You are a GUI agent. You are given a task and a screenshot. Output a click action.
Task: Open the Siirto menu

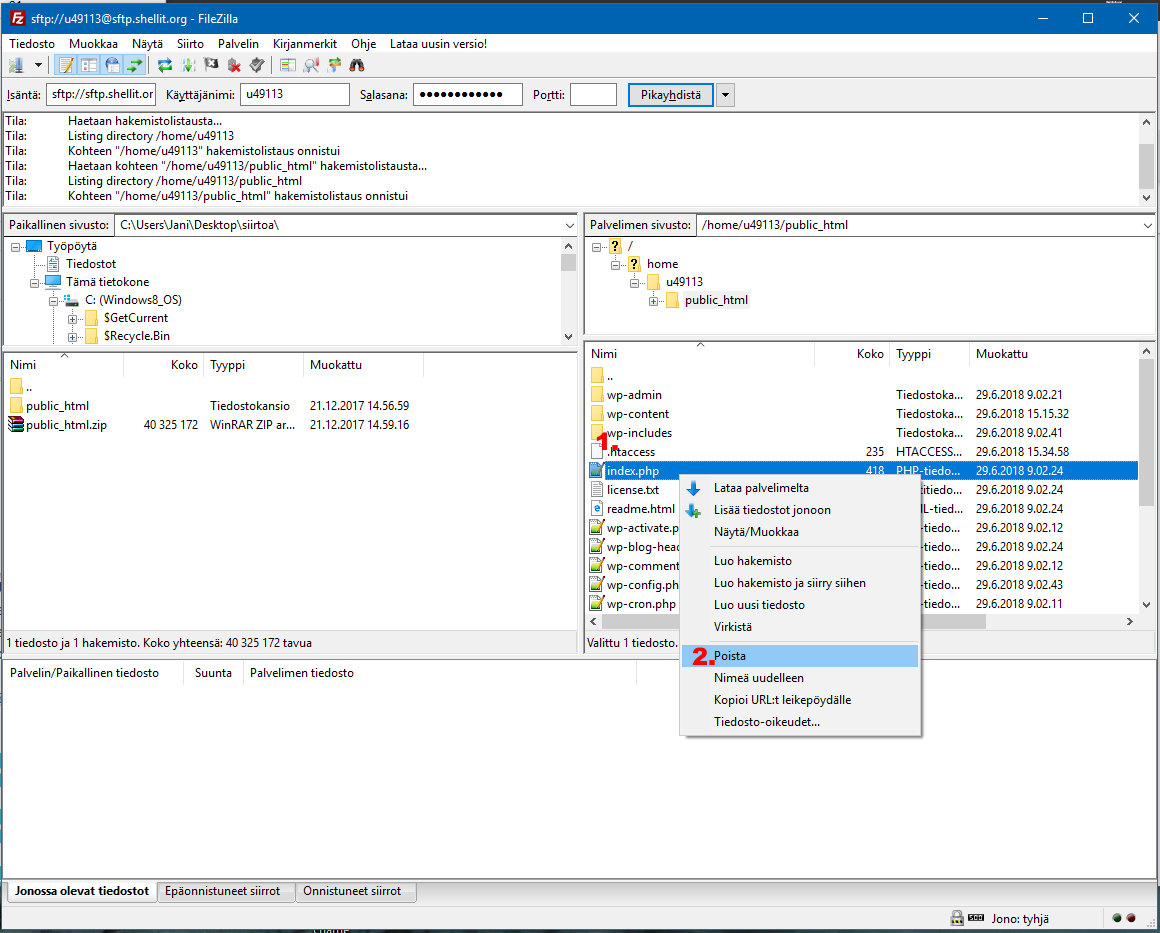coord(190,44)
